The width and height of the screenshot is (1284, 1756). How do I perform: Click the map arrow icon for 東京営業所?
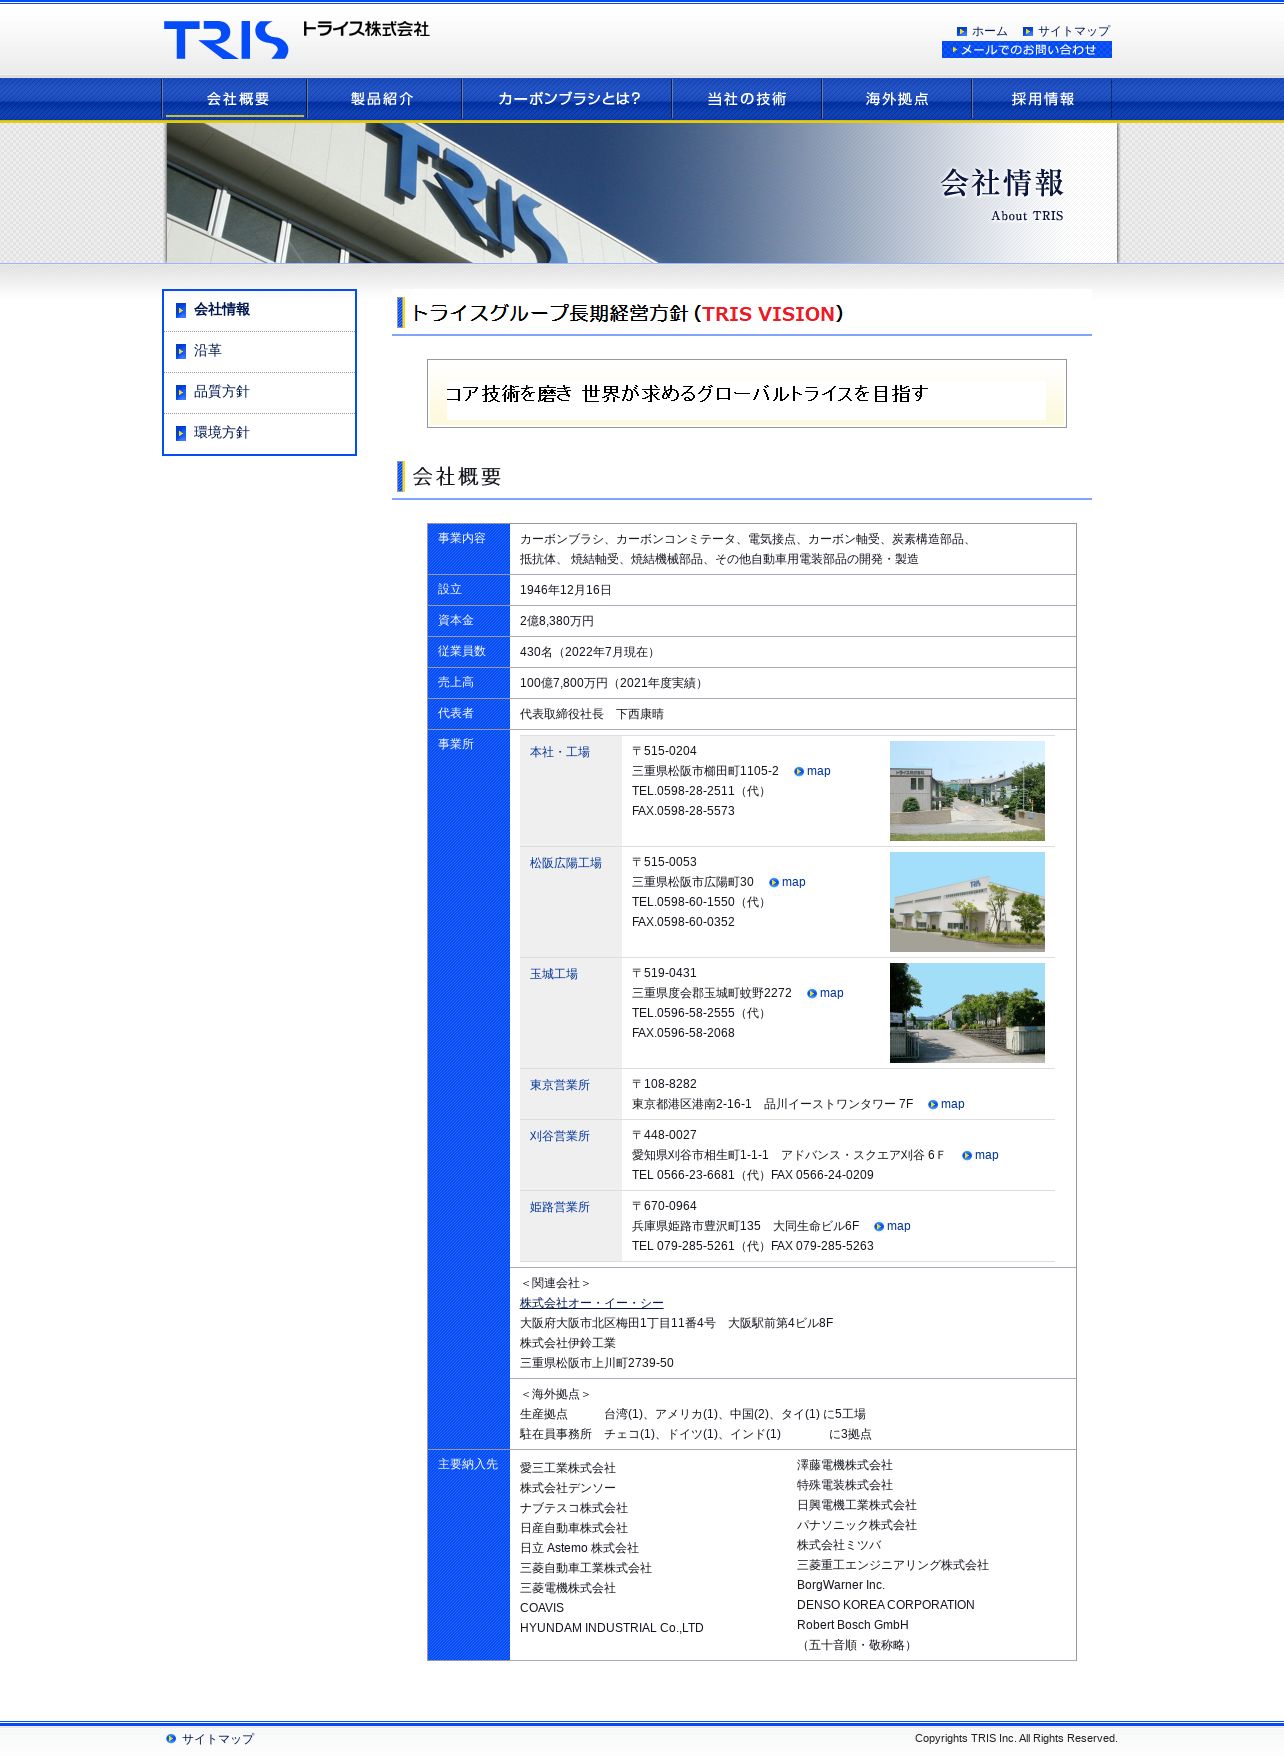(933, 1105)
